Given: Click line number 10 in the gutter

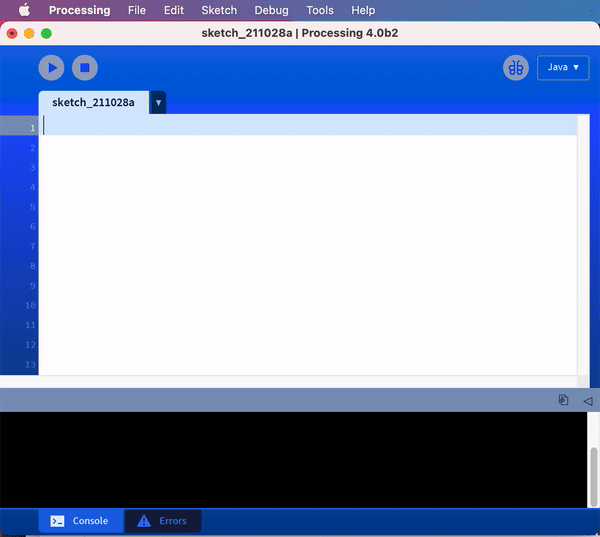Looking at the screenshot, I should (x=31, y=305).
